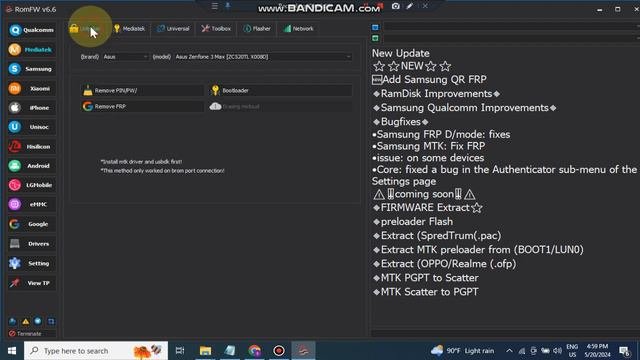Select the Bandicam pencil draw tool
This screenshot has height=360, width=640.
[410, 6]
